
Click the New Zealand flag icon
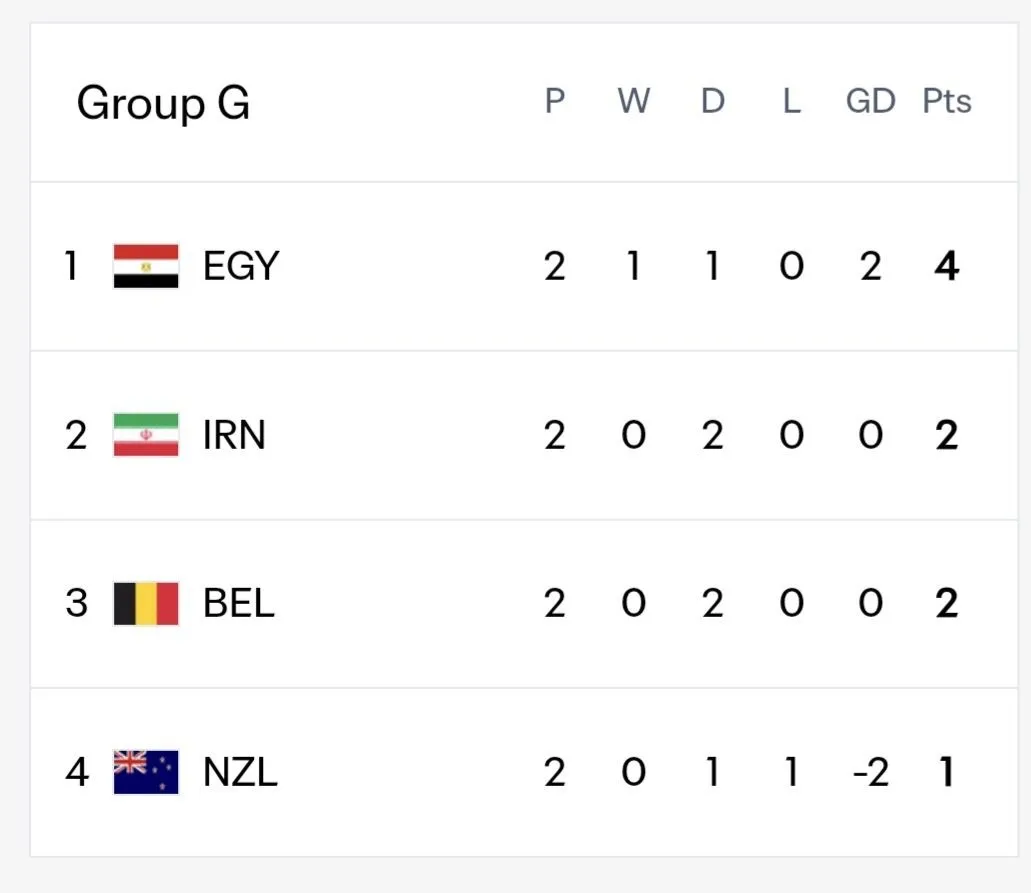click(x=146, y=772)
